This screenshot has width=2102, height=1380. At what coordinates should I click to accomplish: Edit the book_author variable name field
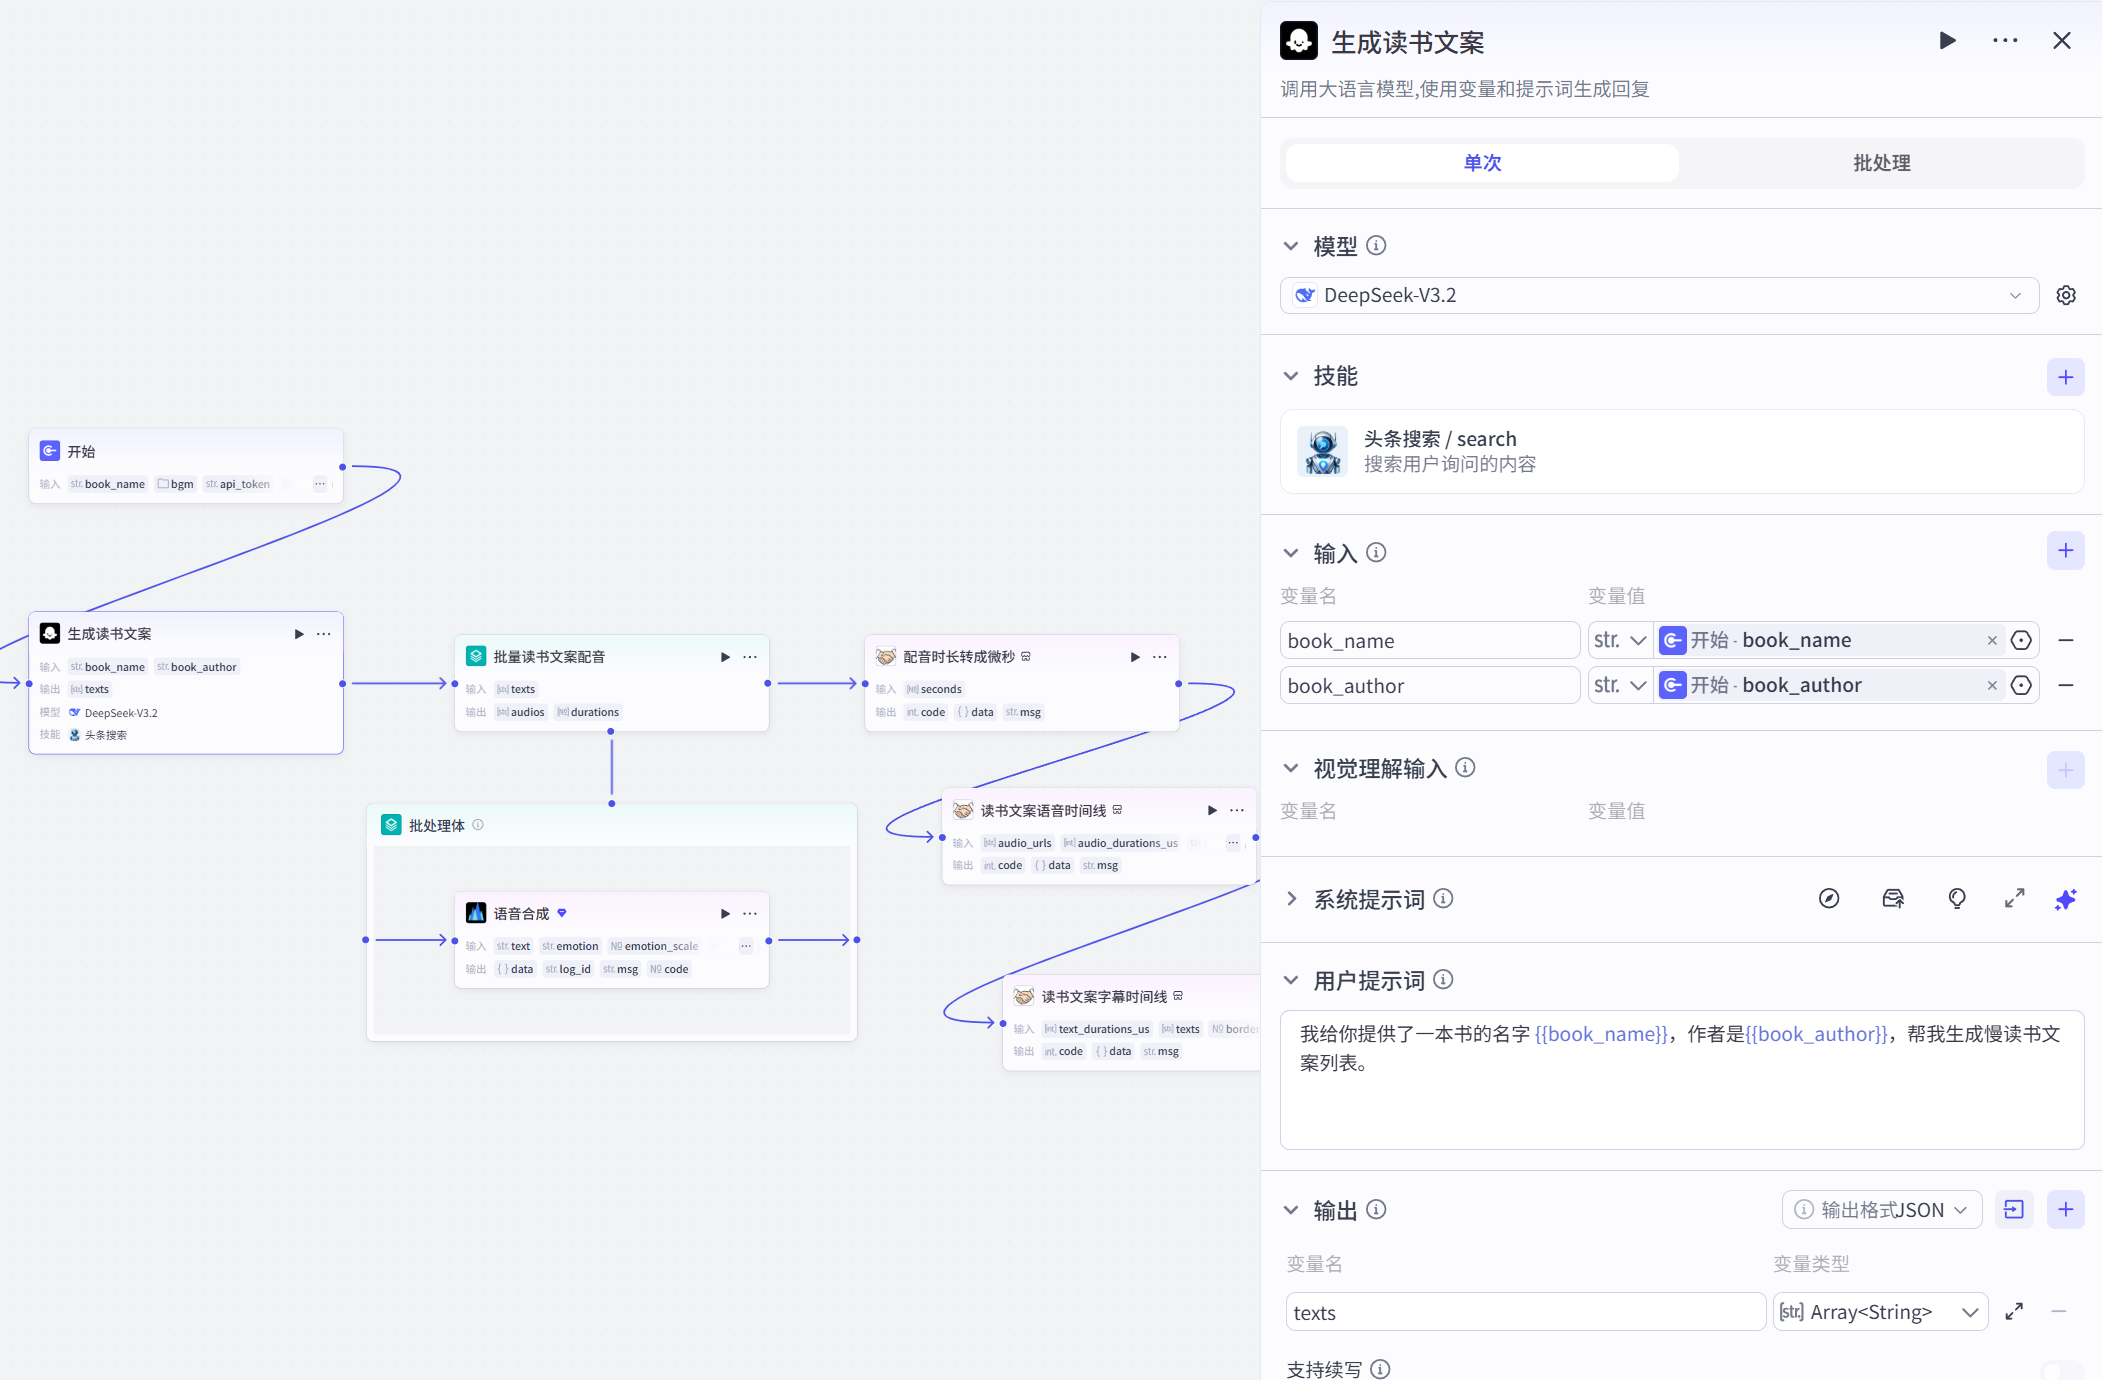point(1430,685)
